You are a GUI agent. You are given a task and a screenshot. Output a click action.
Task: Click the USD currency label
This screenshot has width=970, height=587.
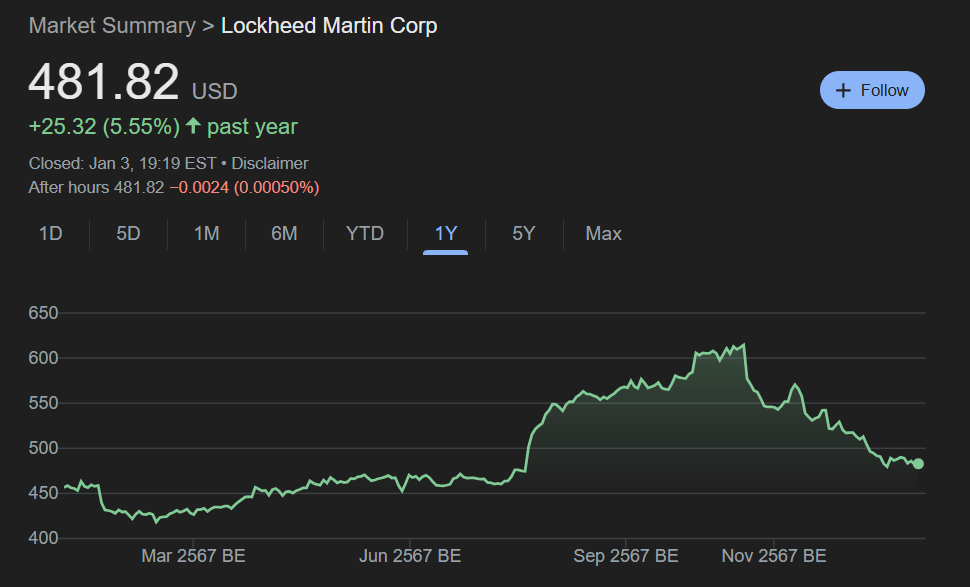[x=215, y=92]
